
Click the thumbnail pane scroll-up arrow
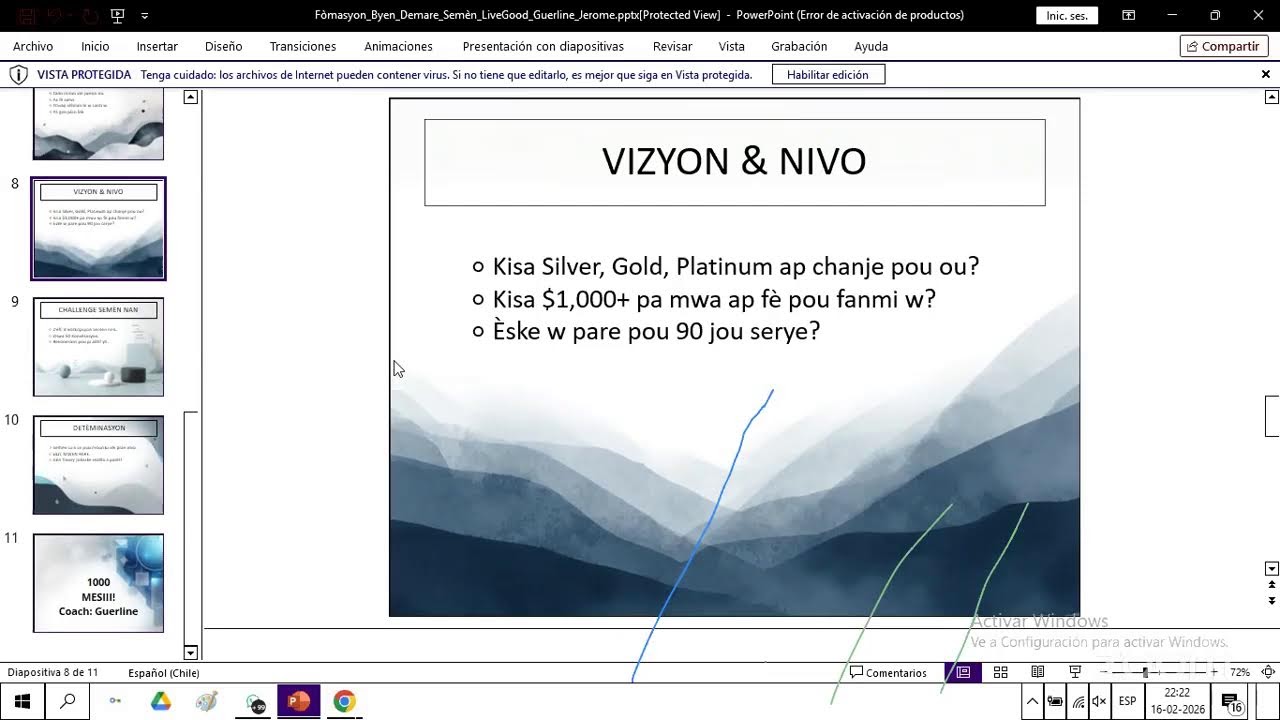(x=191, y=97)
